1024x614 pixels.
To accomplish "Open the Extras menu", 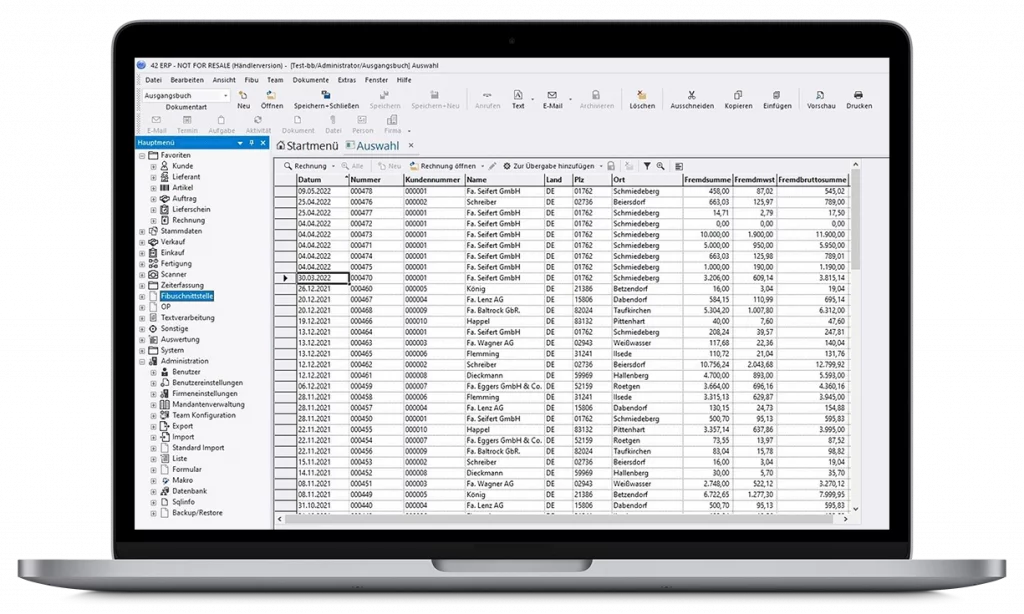I will [x=347, y=80].
